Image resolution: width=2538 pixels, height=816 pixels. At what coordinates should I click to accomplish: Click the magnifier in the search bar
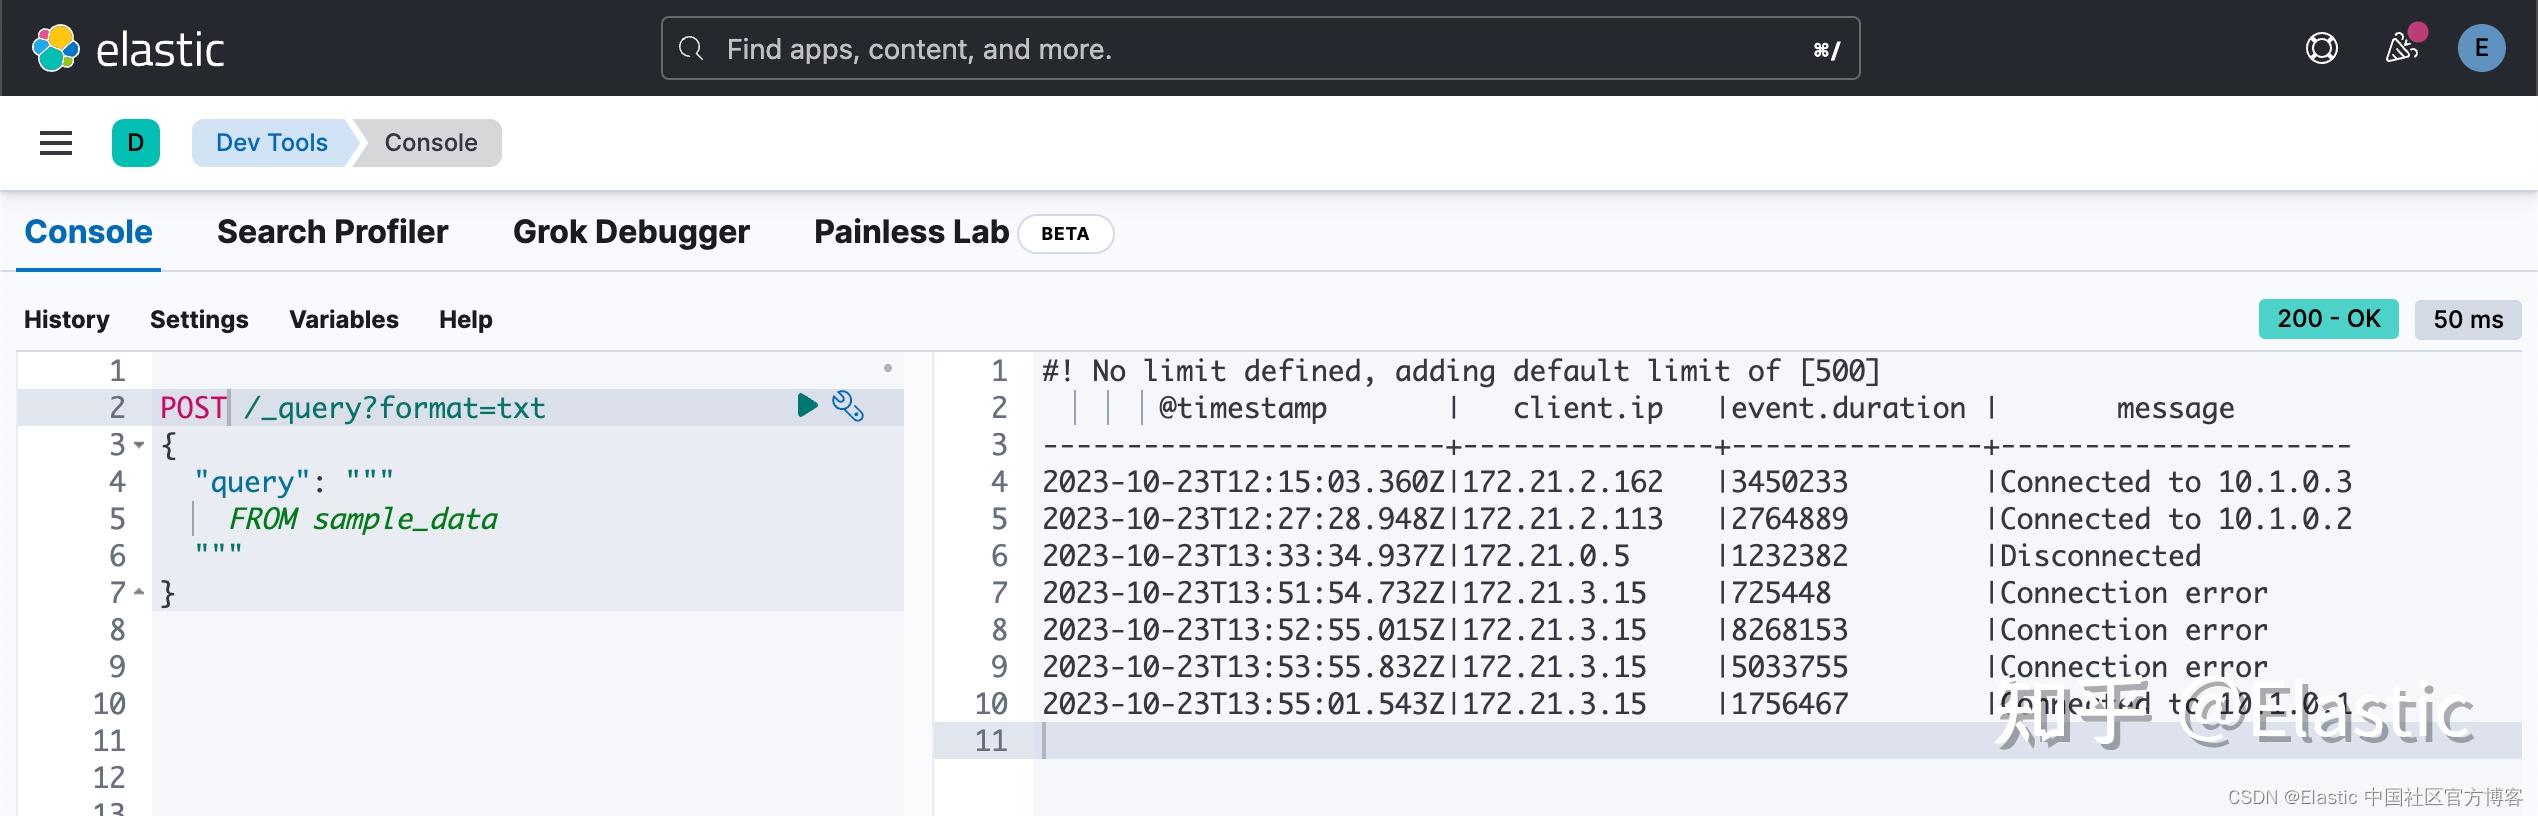(x=690, y=48)
